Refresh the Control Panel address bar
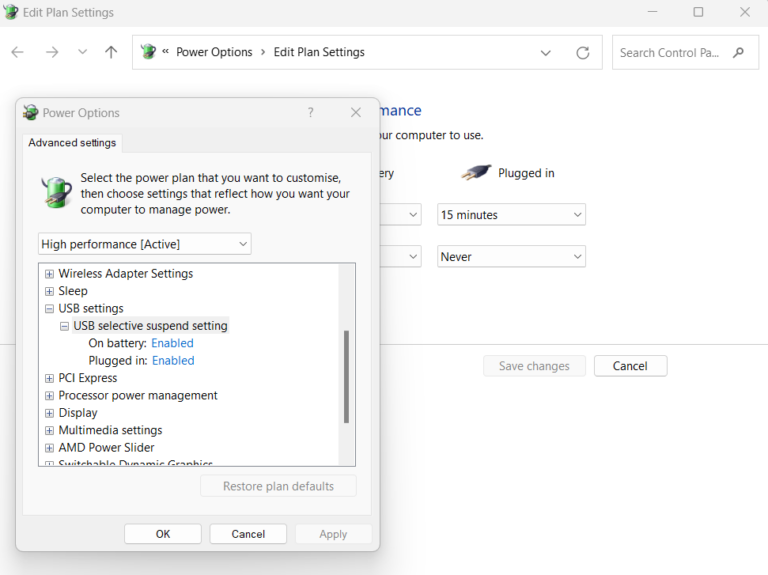The image size is (768, 575). click(583, 53)
